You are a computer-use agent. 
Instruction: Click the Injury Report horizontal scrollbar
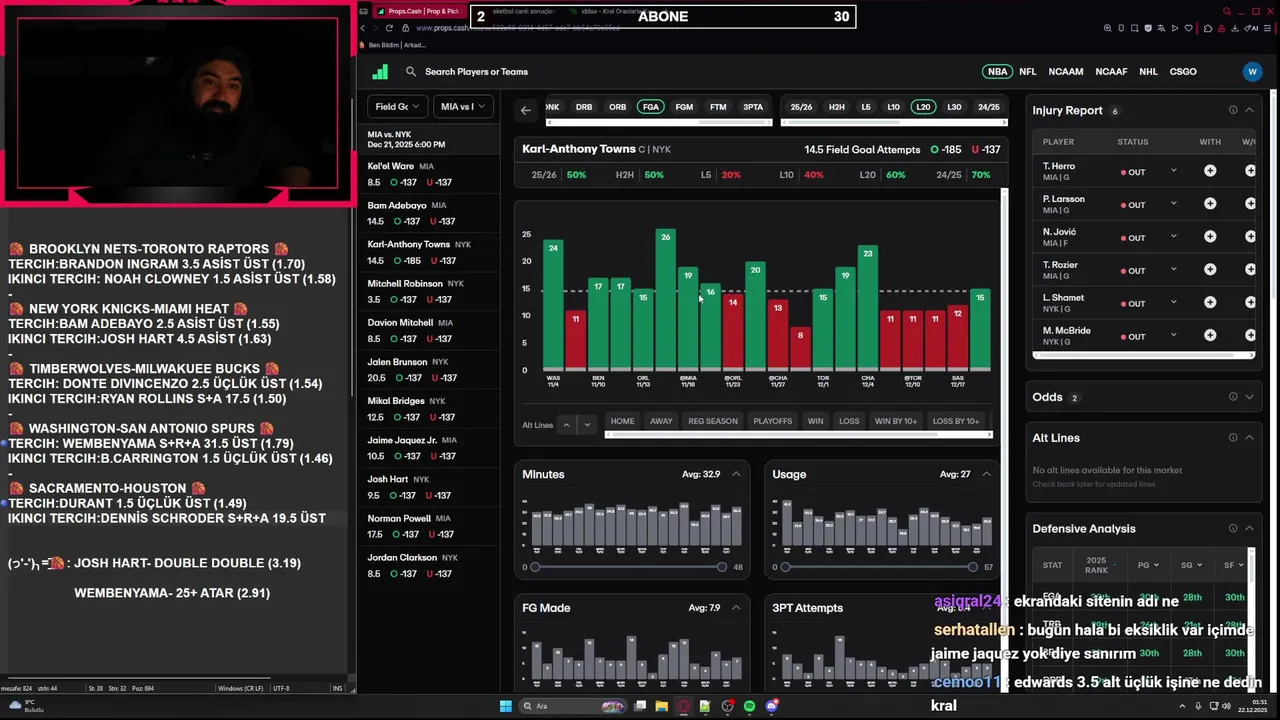coord(1143,355)
